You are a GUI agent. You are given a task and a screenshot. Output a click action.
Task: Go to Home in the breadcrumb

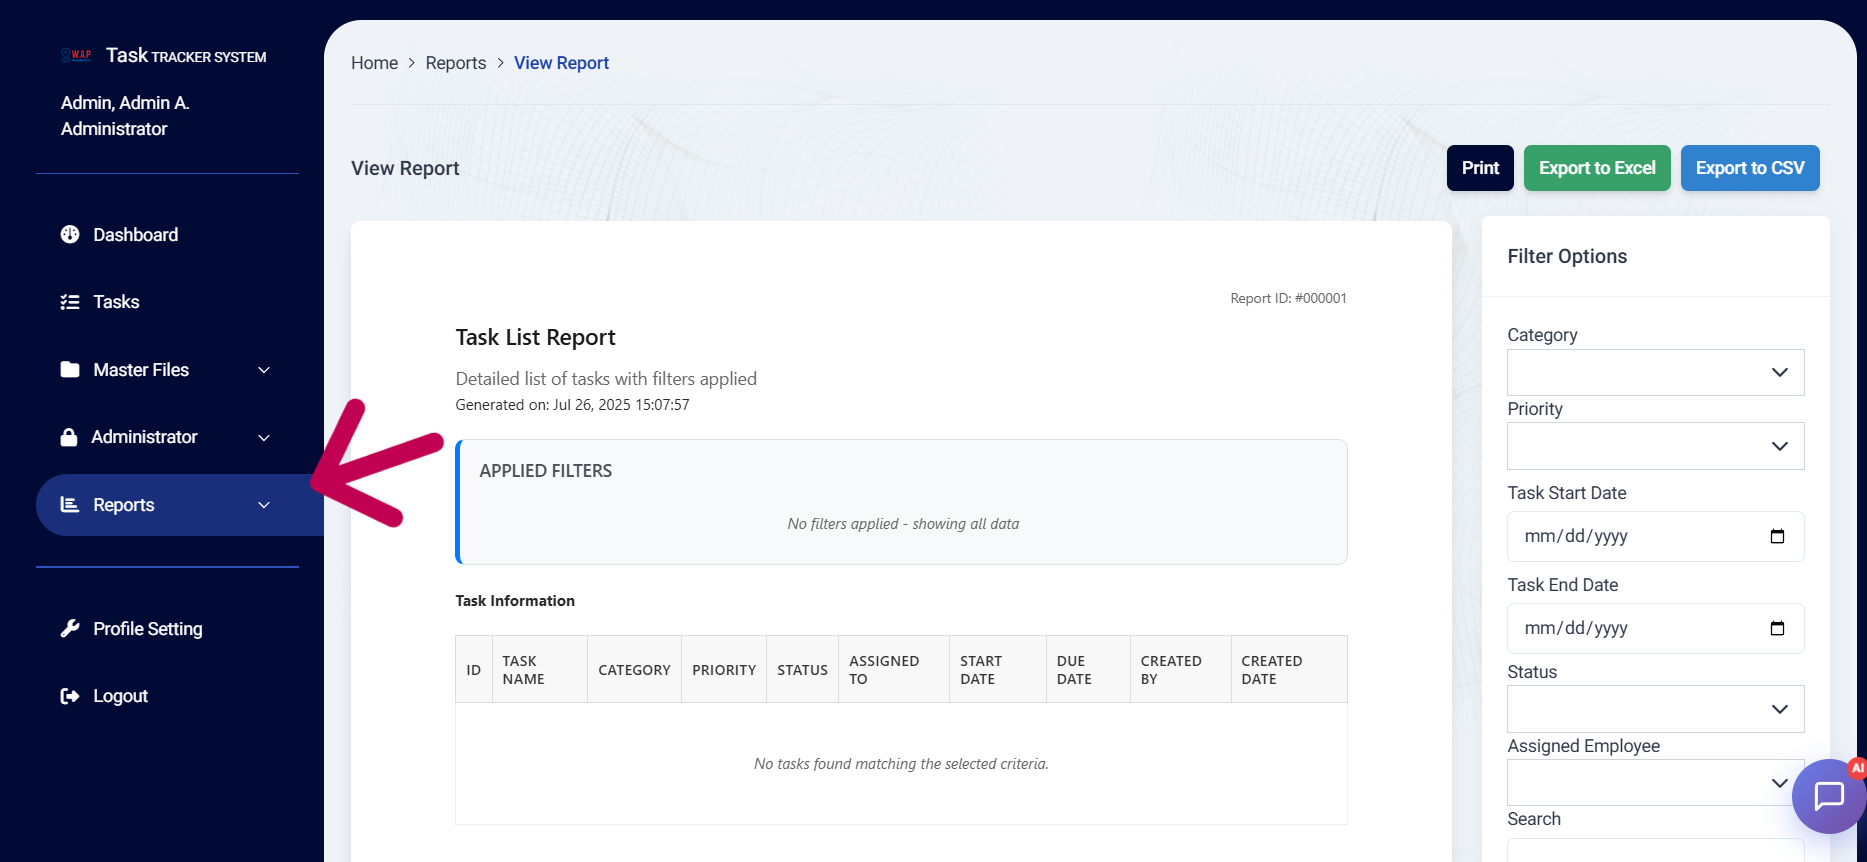tap(374, 63)
